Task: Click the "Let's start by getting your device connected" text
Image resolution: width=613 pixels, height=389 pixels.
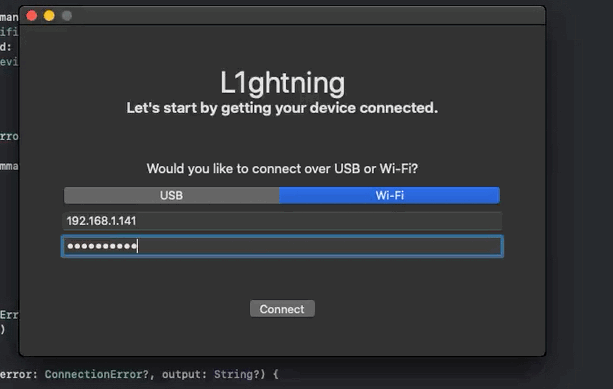Action: tap(282, 108)
